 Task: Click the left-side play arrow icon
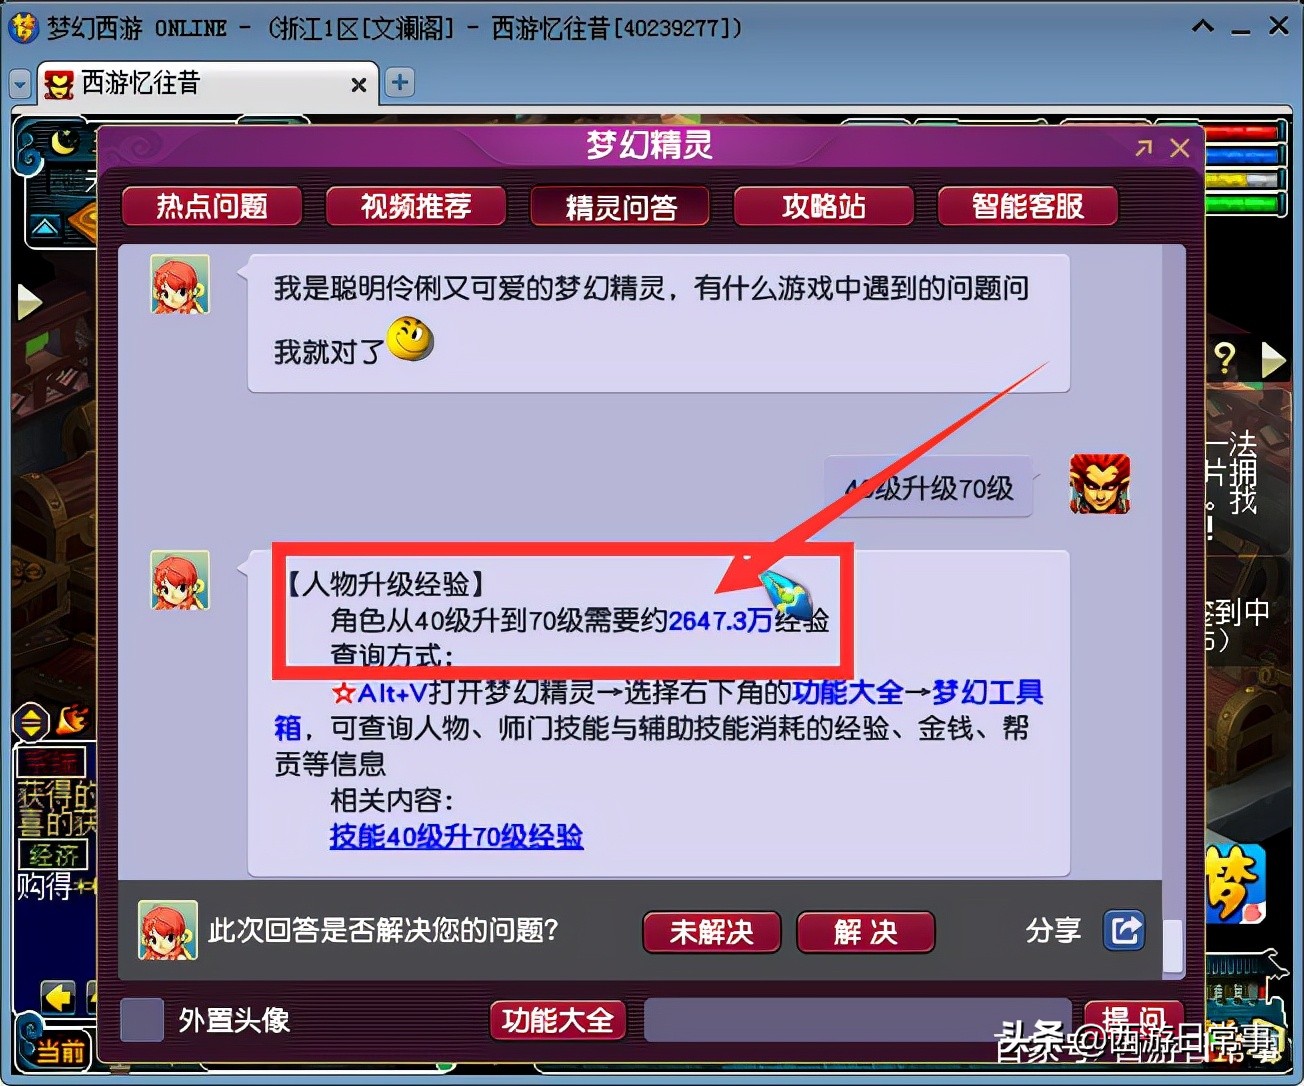(30, 301)
